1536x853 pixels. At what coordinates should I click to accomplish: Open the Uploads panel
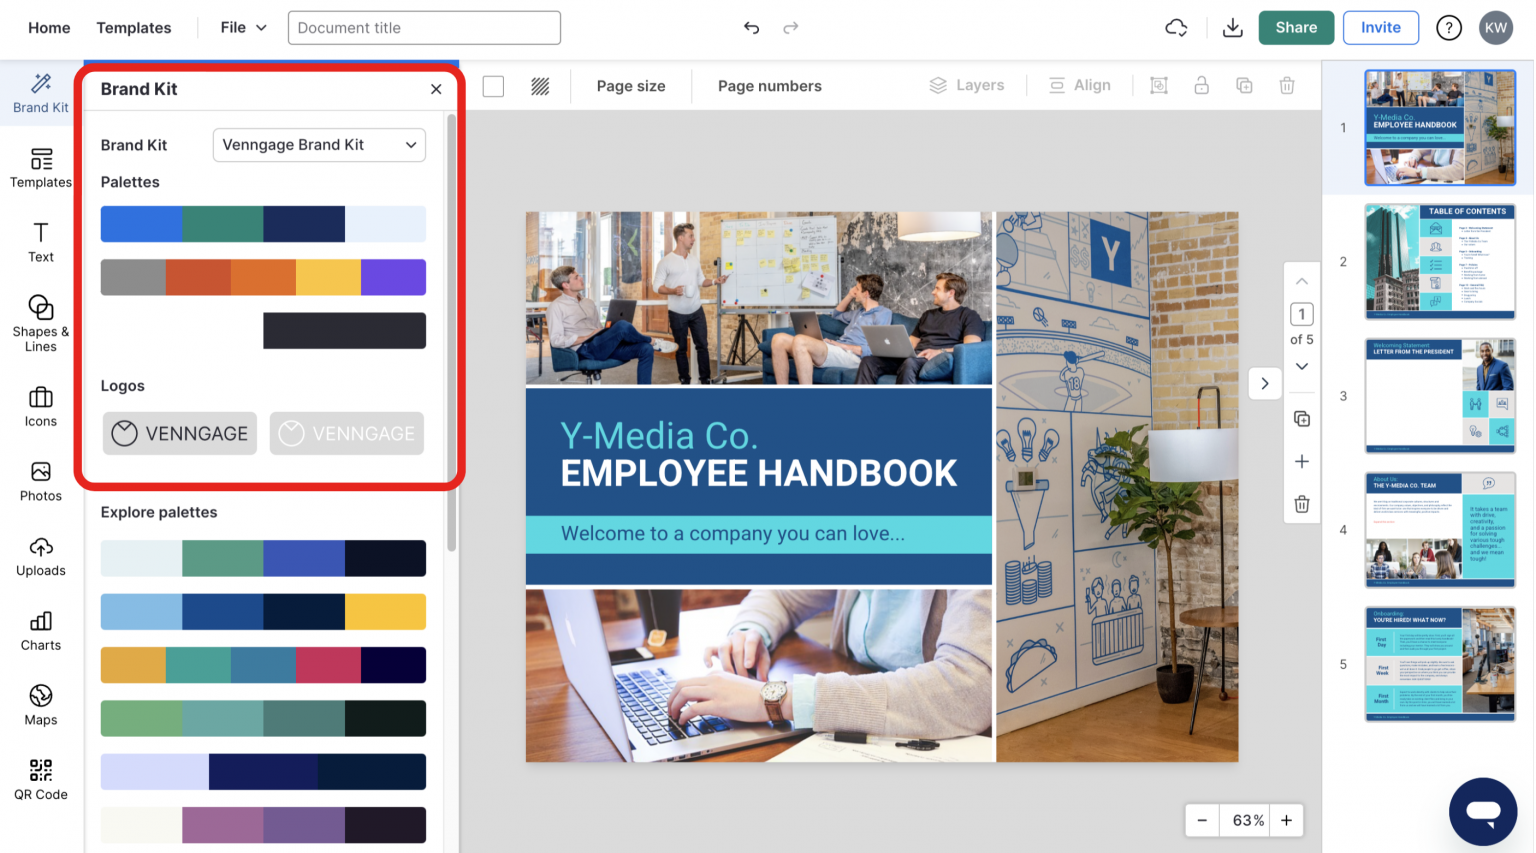point(40,556)
